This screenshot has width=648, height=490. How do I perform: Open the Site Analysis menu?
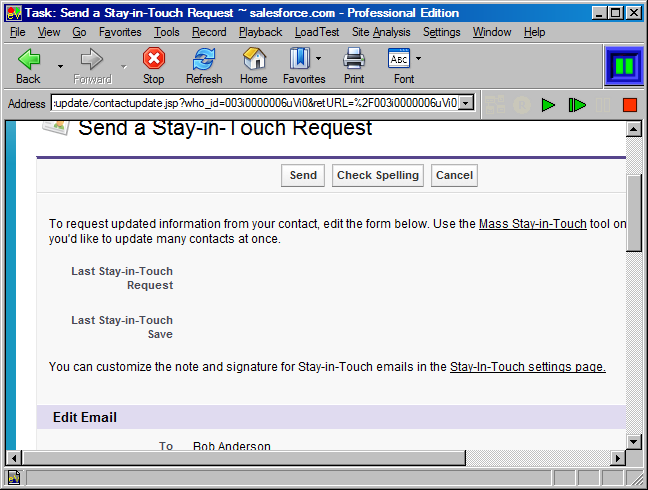381,32
